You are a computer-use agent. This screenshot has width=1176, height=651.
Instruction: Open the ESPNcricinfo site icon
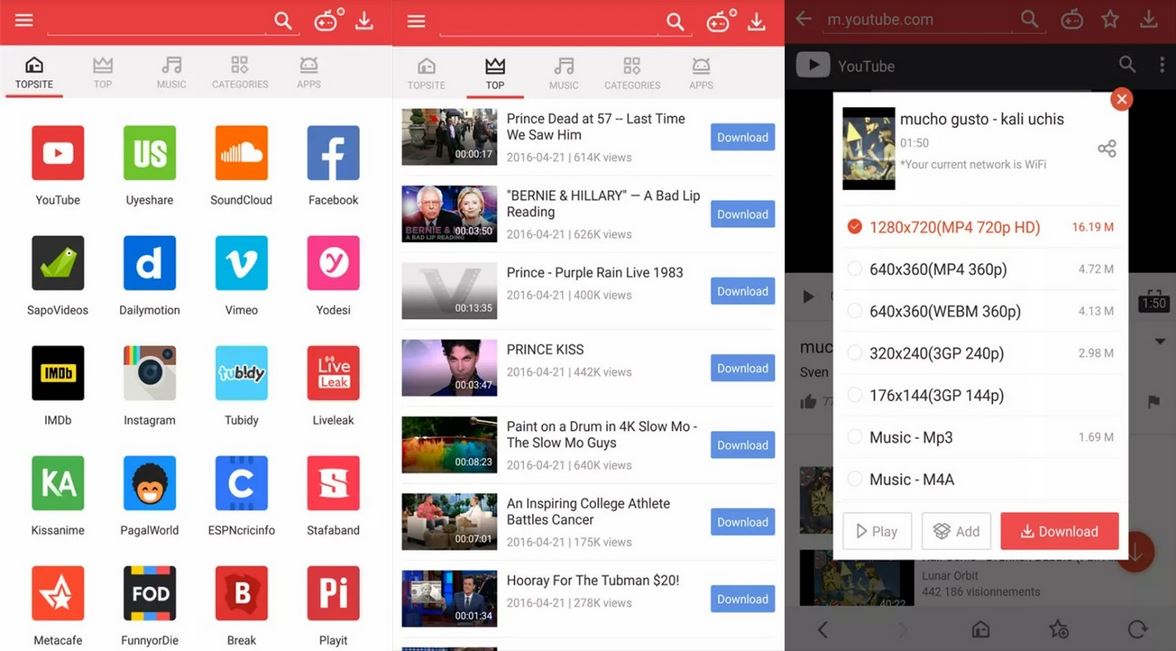242,483
